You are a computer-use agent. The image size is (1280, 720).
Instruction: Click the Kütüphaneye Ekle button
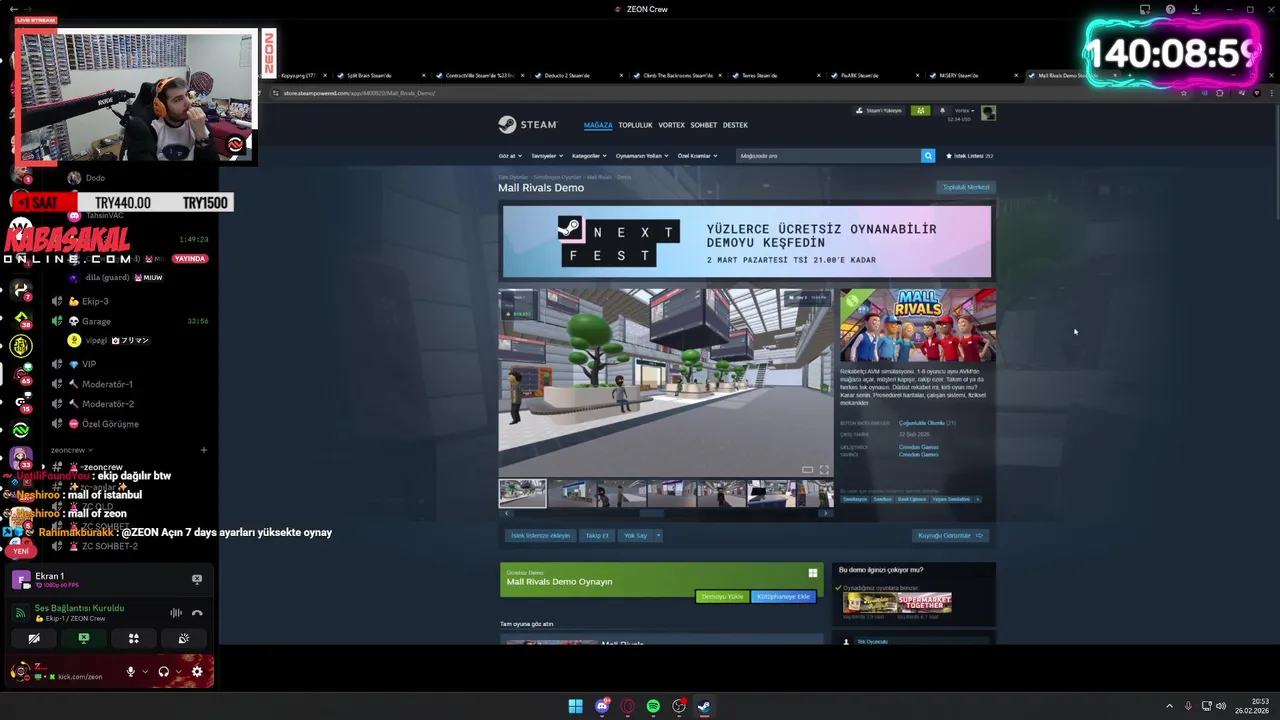[783, 596]
